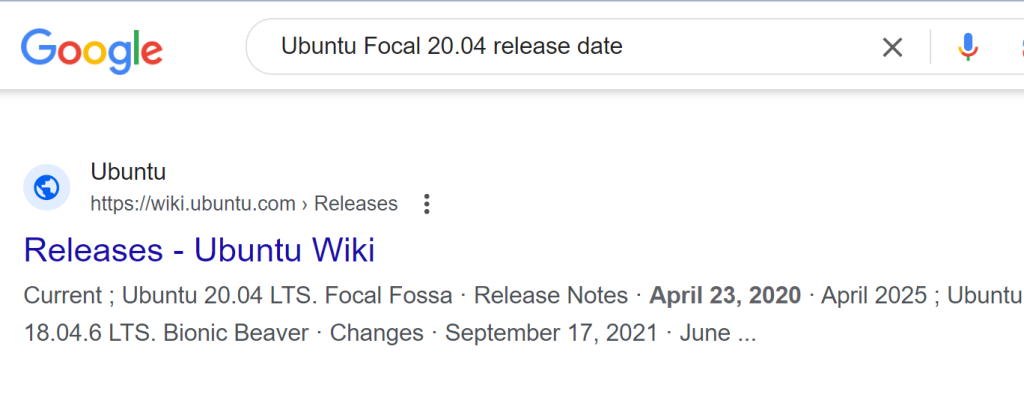Select the Releases breadcrumb in the URL
This screenshot has height=394, width=1024.
pos(356,204)
